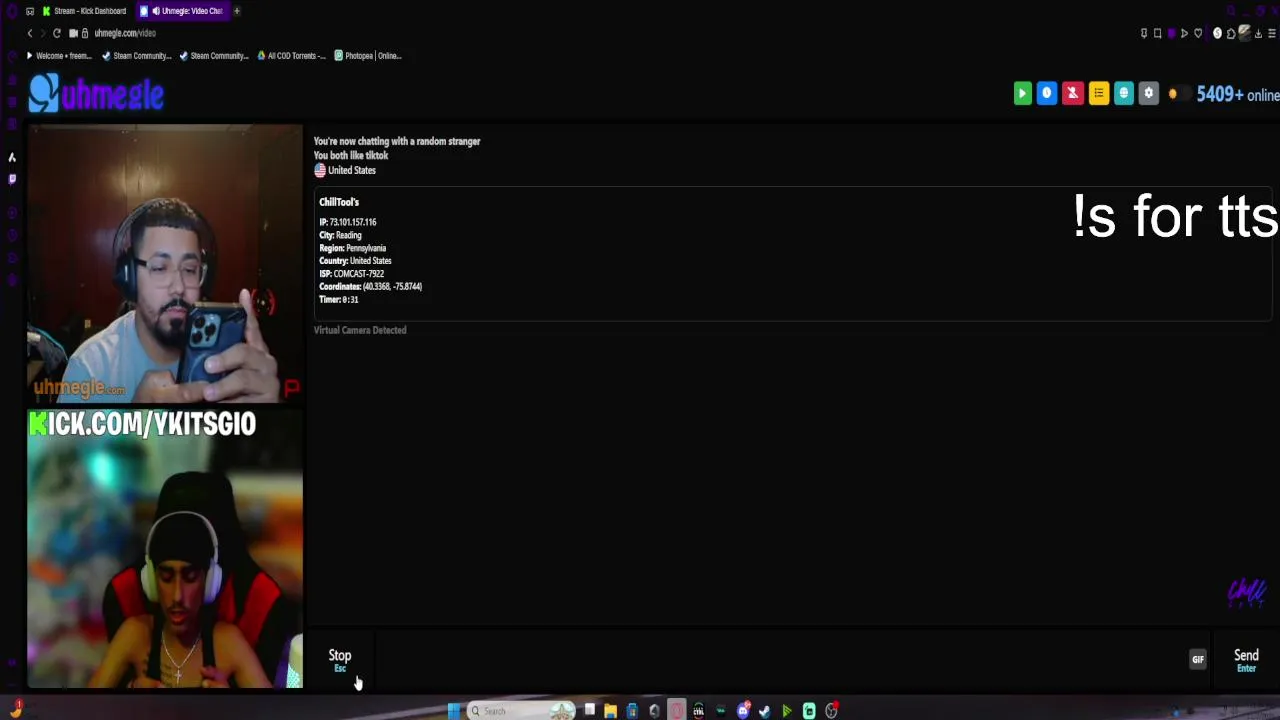
Task: Click the Virtual Camera Detected message
Action: pyautogui.click(x=360, y=330)
